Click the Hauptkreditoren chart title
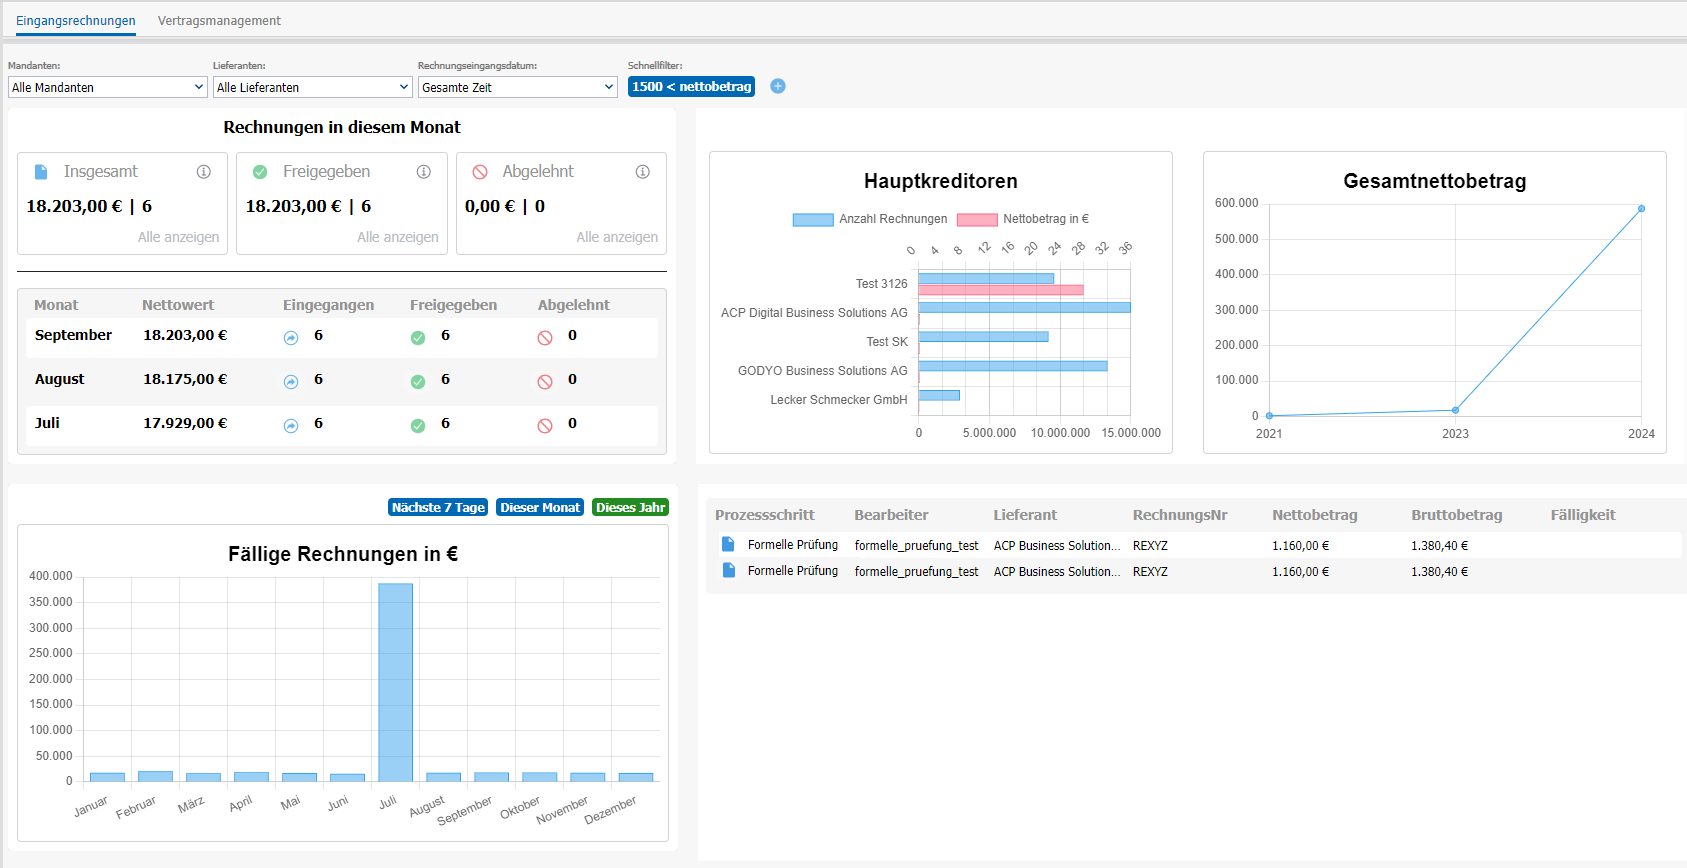The image size is (1687, 868). click(941, 181)
